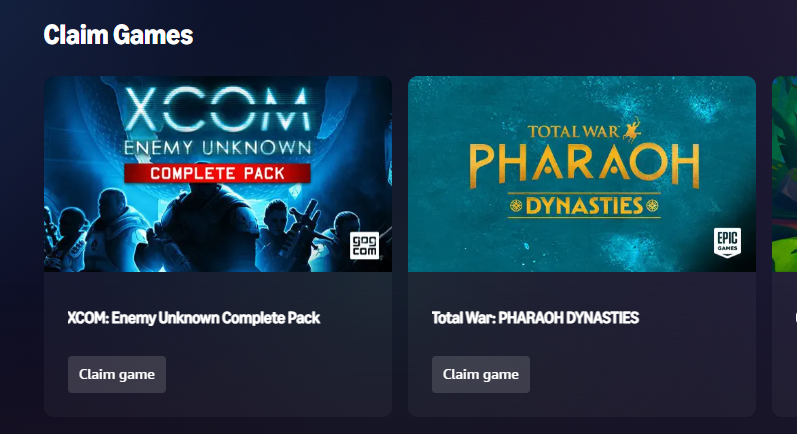Claim the XCOM: Enemy Unknown Complete Pack game

click(117, 375)
